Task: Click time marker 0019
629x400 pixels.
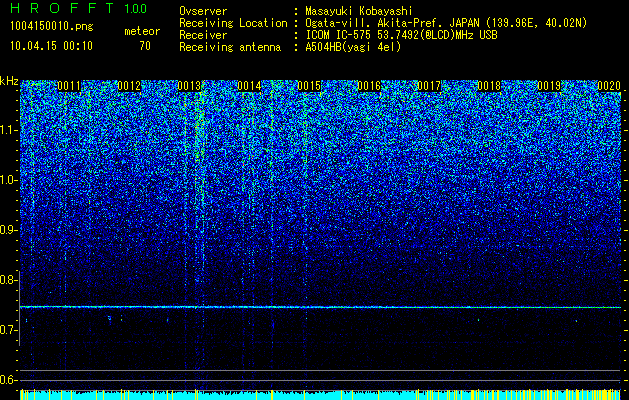Action: pos(549,86)
